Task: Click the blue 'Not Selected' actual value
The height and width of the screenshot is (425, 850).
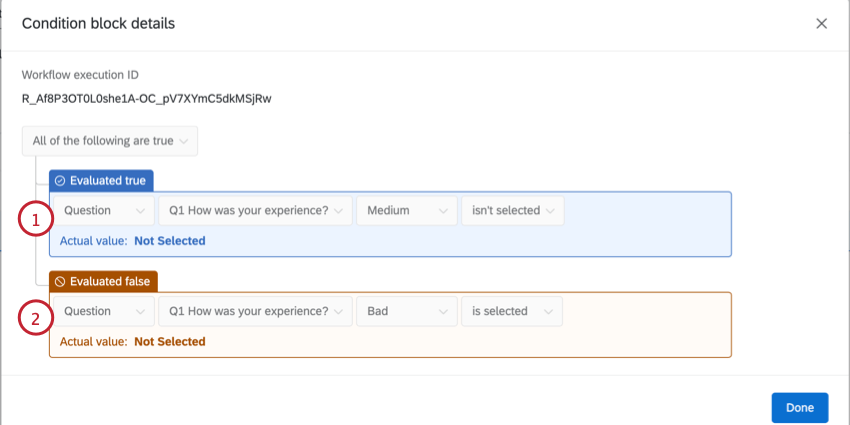Action: click(169, 241)
